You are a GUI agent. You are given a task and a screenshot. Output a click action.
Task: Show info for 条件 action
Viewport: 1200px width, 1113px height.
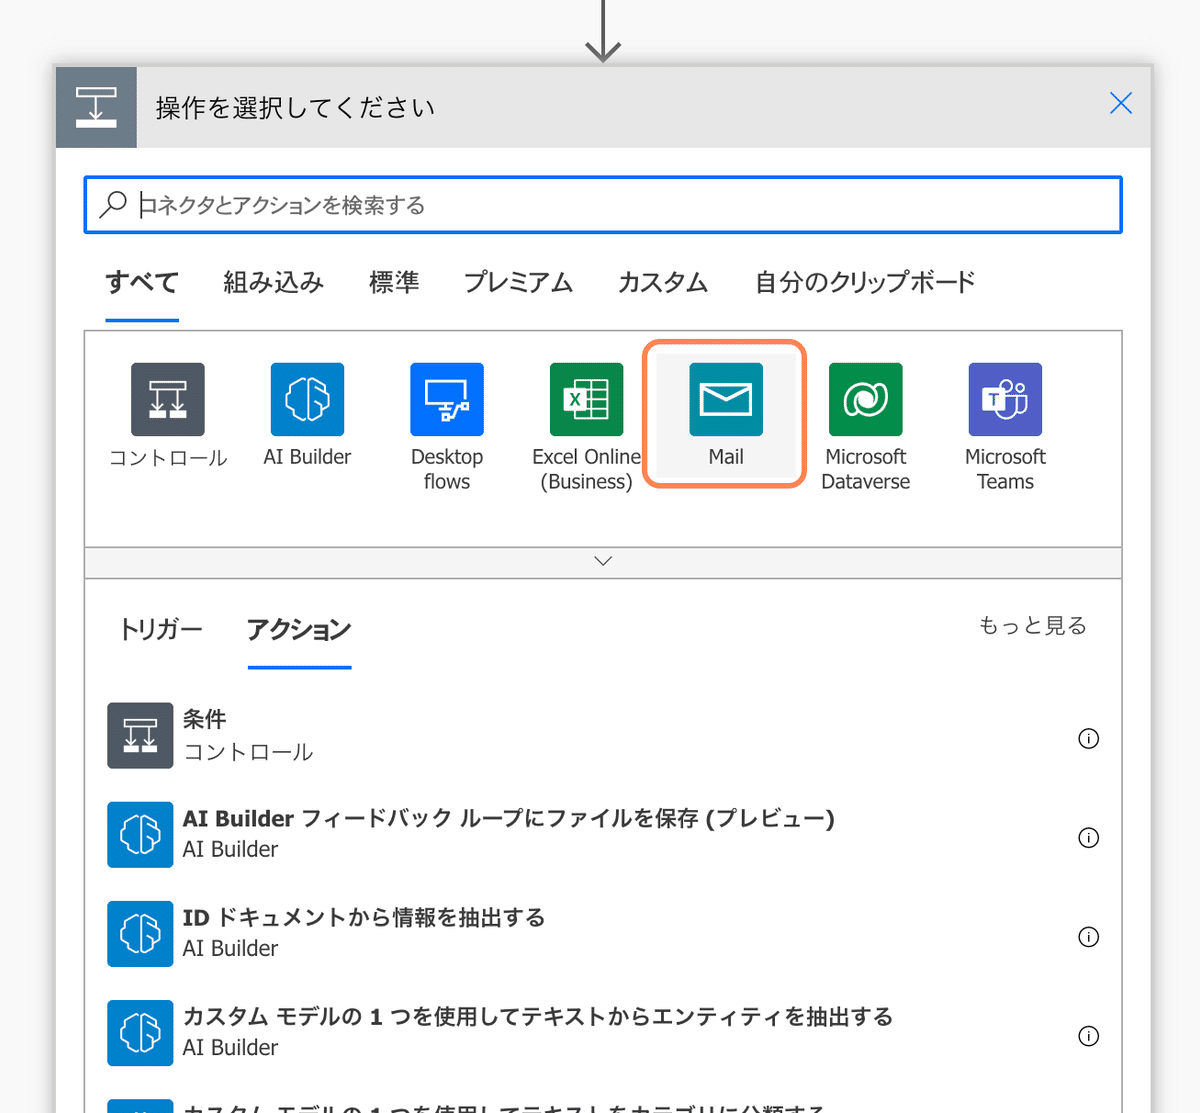1088,738
